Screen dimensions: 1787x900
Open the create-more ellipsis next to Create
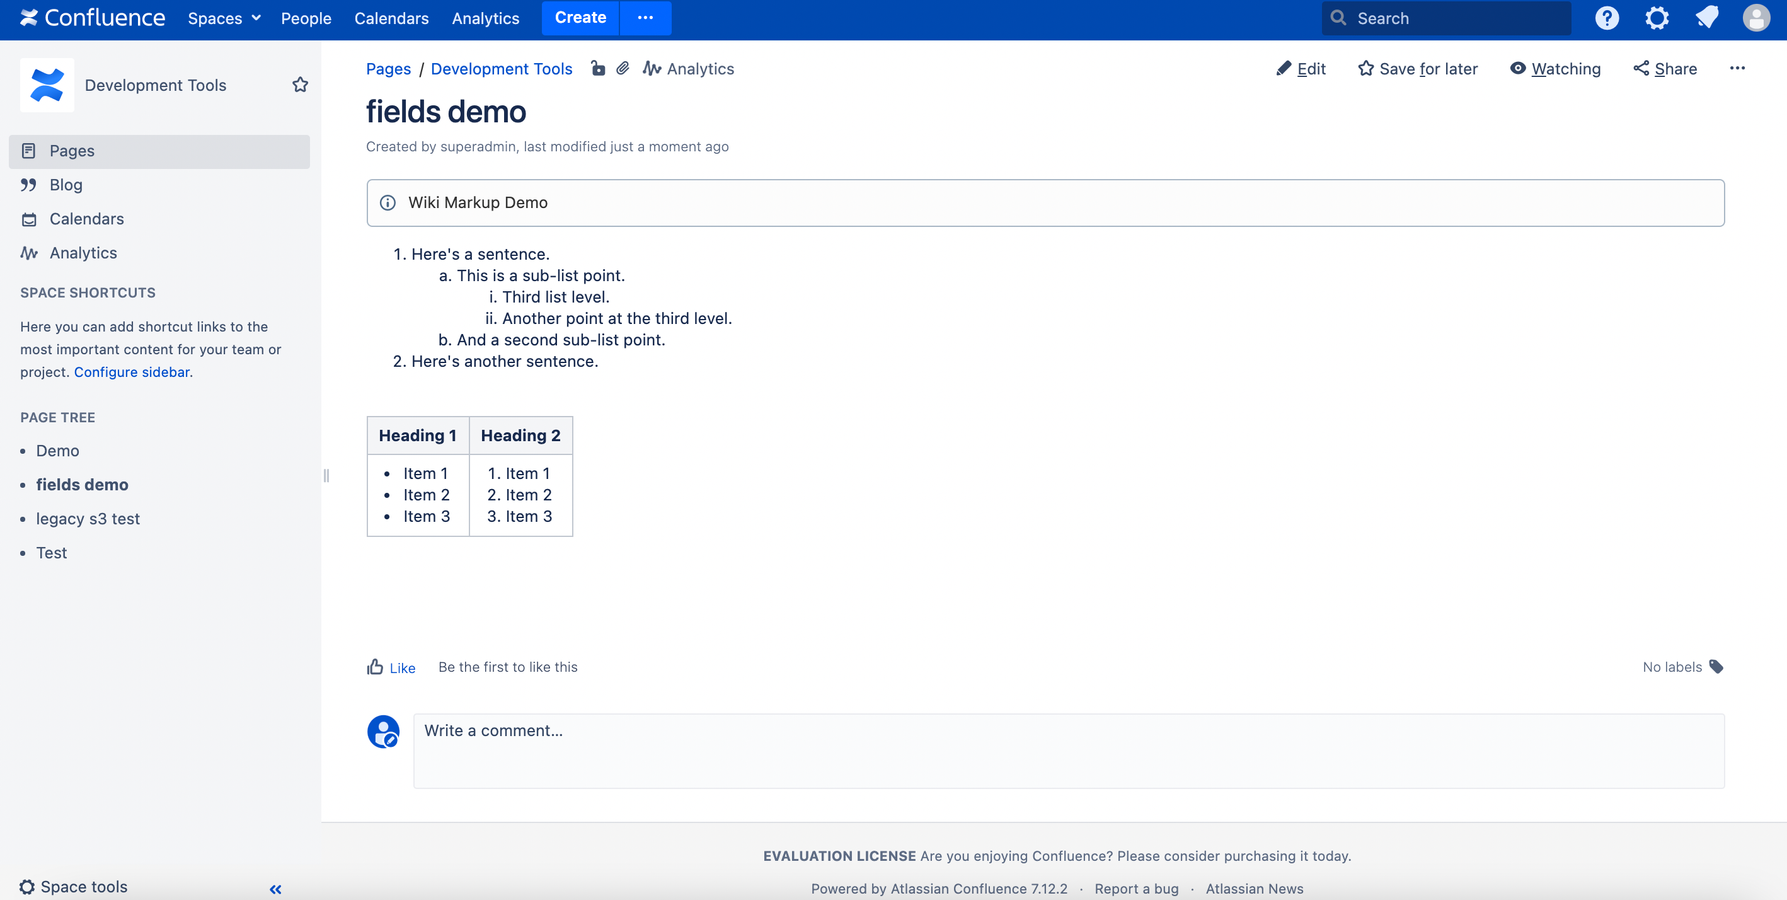coord(645,18)
